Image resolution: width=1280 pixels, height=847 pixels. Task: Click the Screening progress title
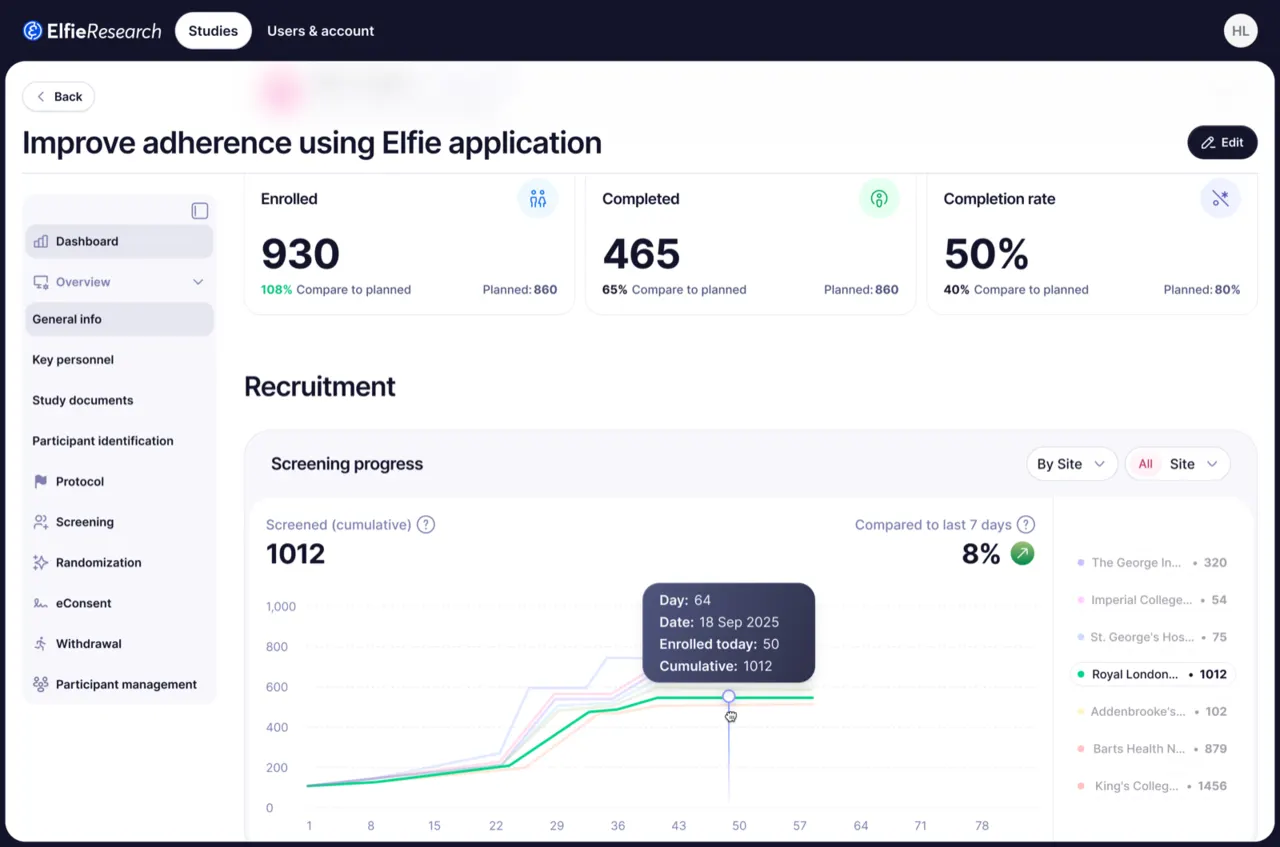(347, 464)
